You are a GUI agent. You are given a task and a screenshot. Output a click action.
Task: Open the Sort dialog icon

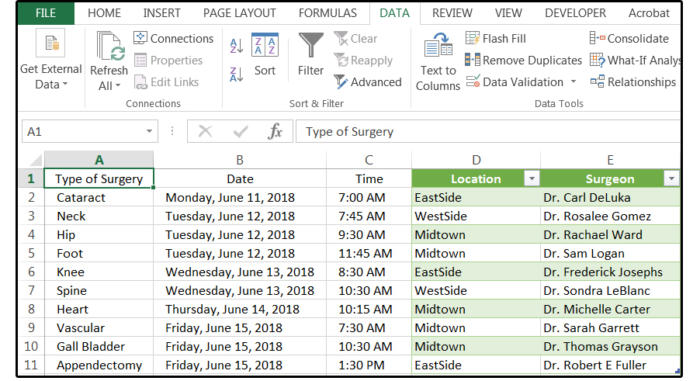click(265, 45)
